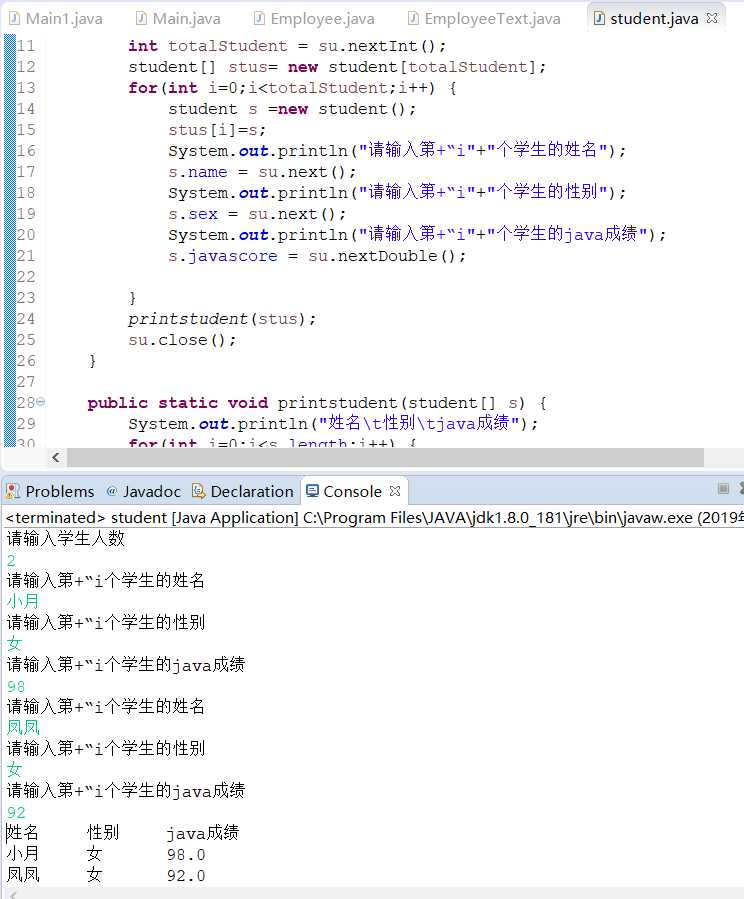Click the string "姓名\t性别\tjava成绩" on line 29
The width and height of the screenshot is (744, 899).
[x=419, y=423]
